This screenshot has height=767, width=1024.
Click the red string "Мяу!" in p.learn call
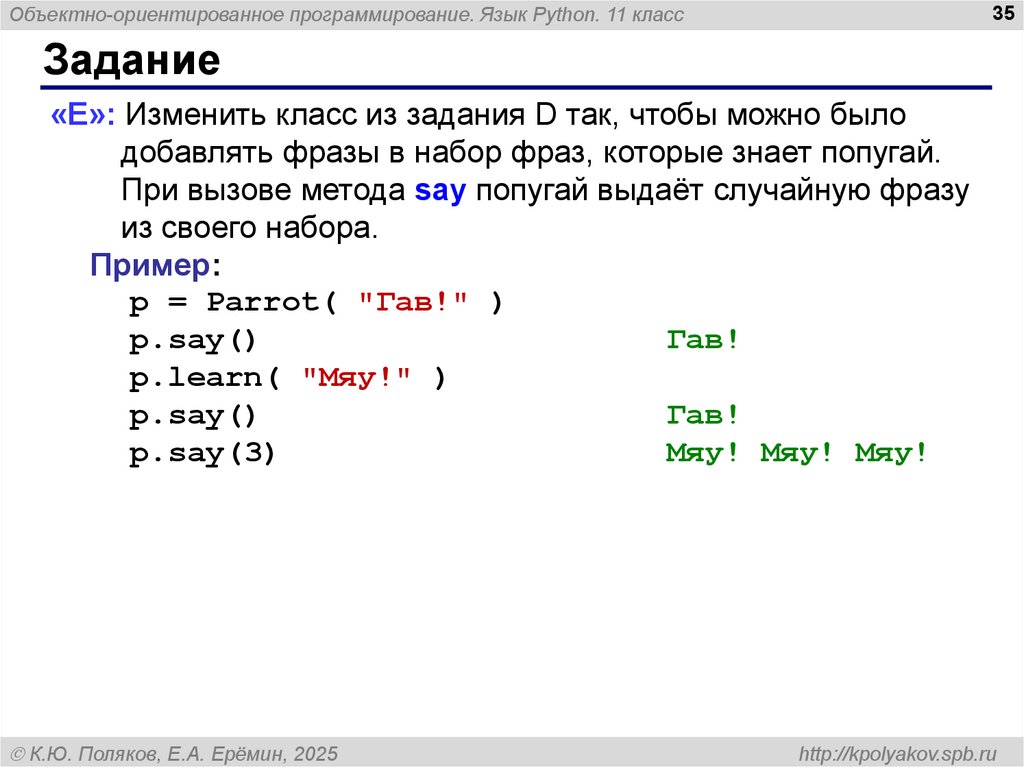pyautogui.click(x=357, y=378)
